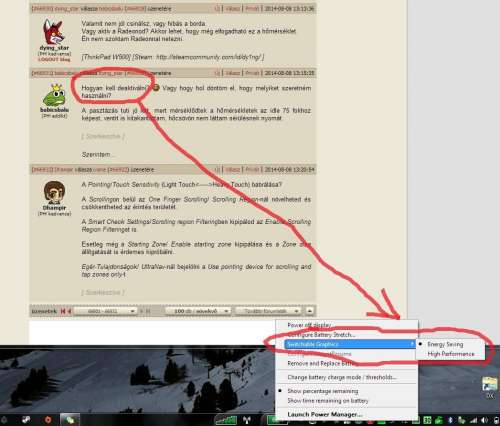Click Válasz in the 13:20:54 post header

(233, 169)
